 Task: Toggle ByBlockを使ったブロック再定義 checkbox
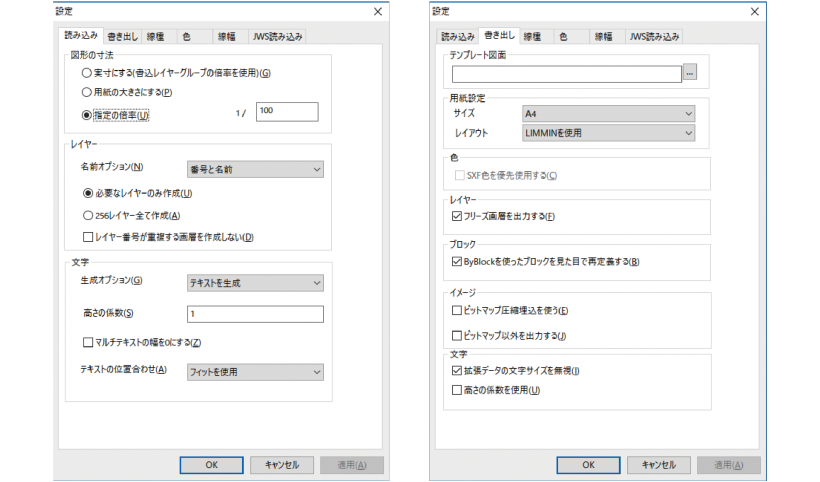[x=457, y=261]
